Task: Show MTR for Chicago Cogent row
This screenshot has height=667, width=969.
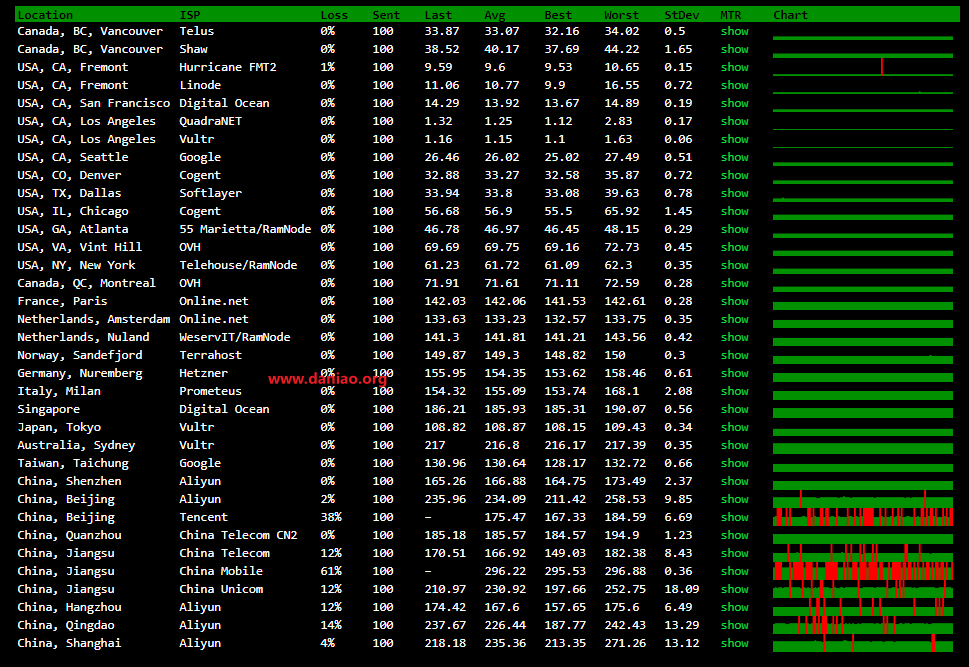Action: click(734, 211)
